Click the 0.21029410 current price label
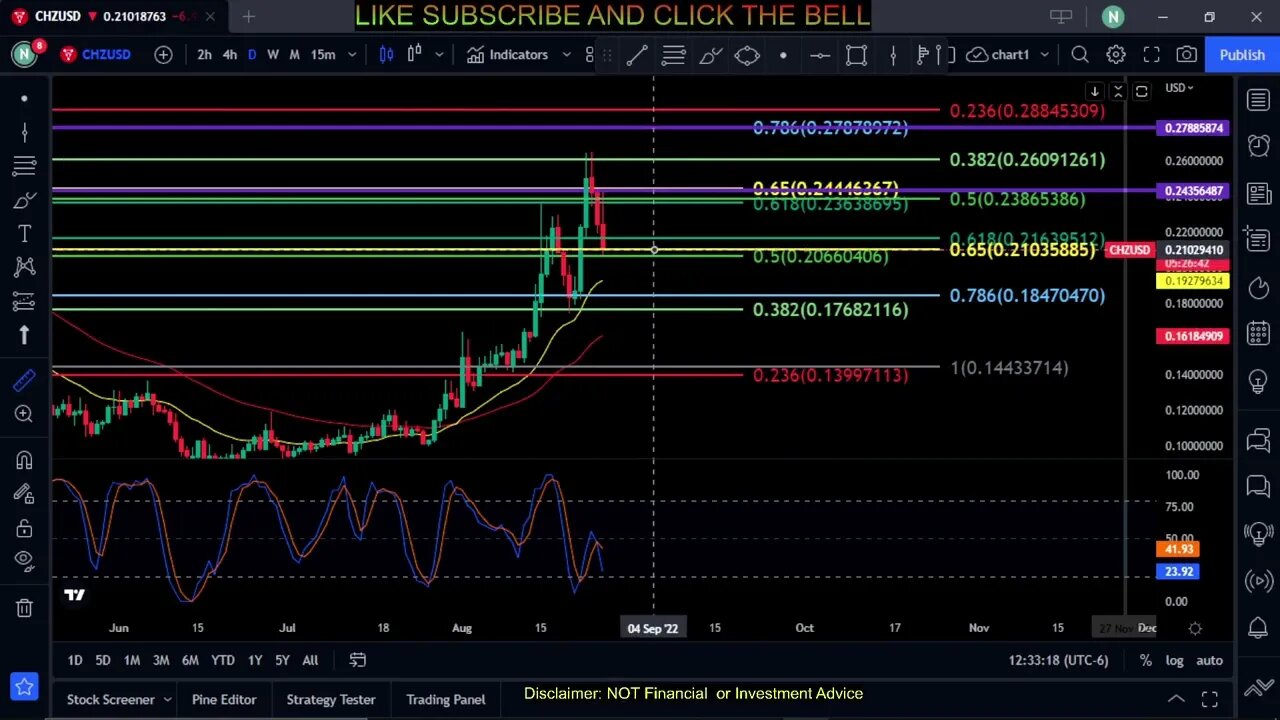This screenshot has height=720, width=1280. coord(1195,250)
